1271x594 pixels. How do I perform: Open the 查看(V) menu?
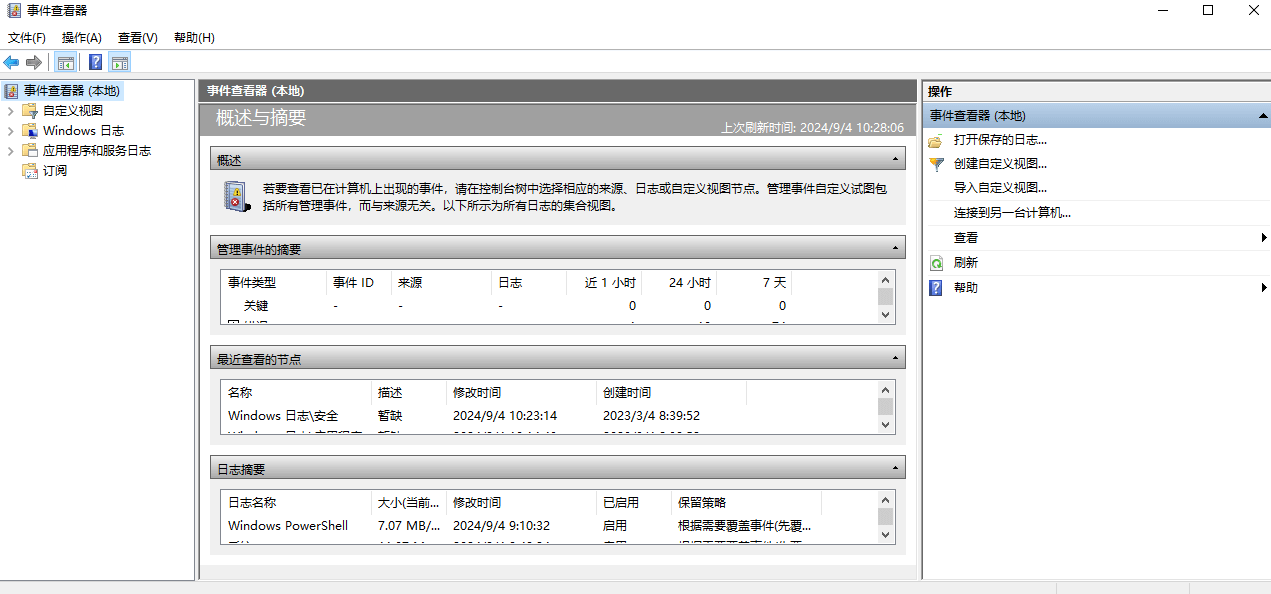point(137,37)
